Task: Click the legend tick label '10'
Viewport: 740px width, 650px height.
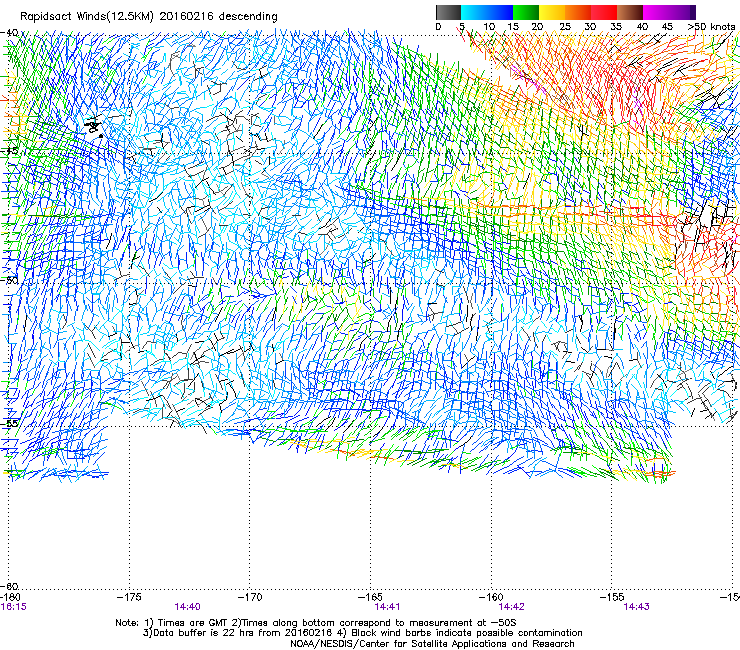Action: [489, 27]
